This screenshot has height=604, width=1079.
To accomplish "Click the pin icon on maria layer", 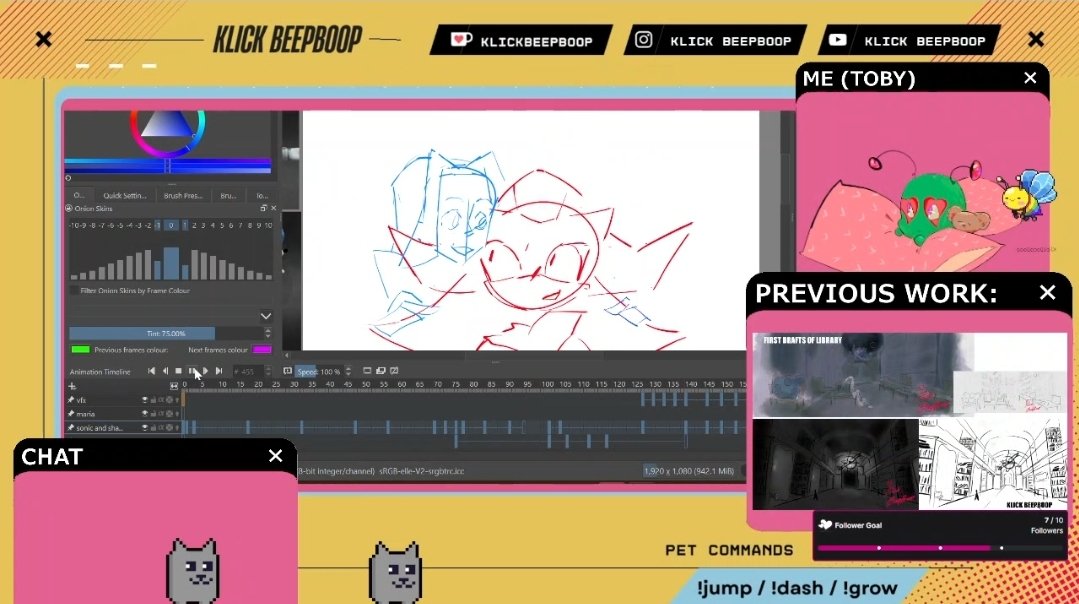I will click(x=70, y=413).
